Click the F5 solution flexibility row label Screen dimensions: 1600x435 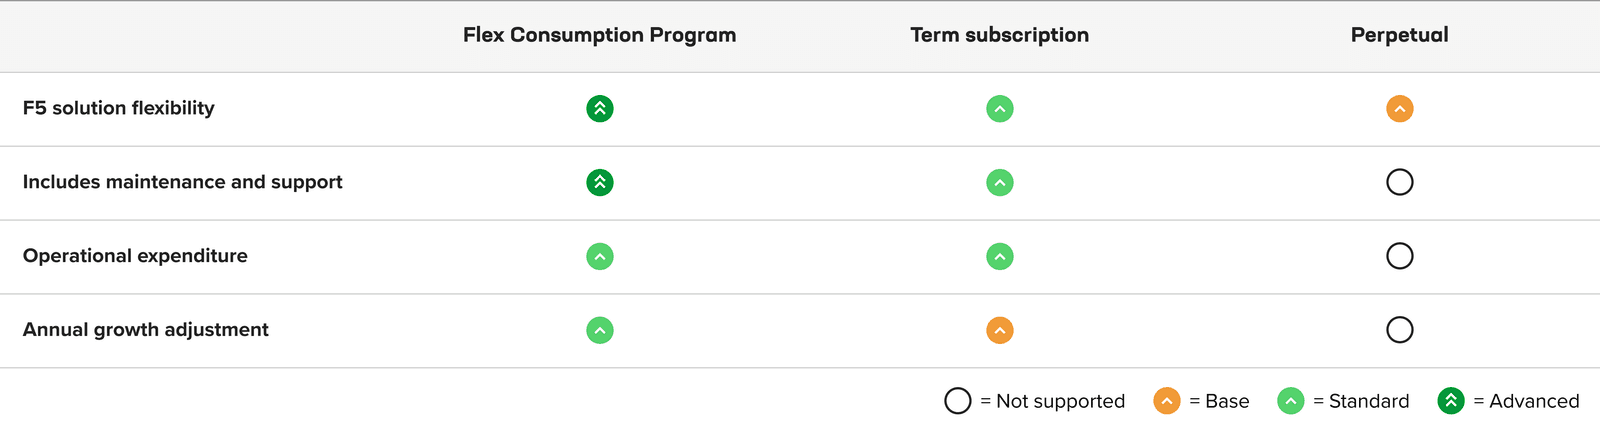118,108
